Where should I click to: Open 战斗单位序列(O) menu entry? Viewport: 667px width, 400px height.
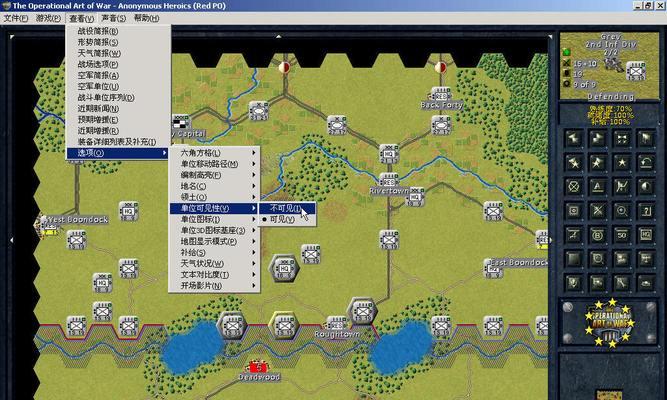[119, 97]
